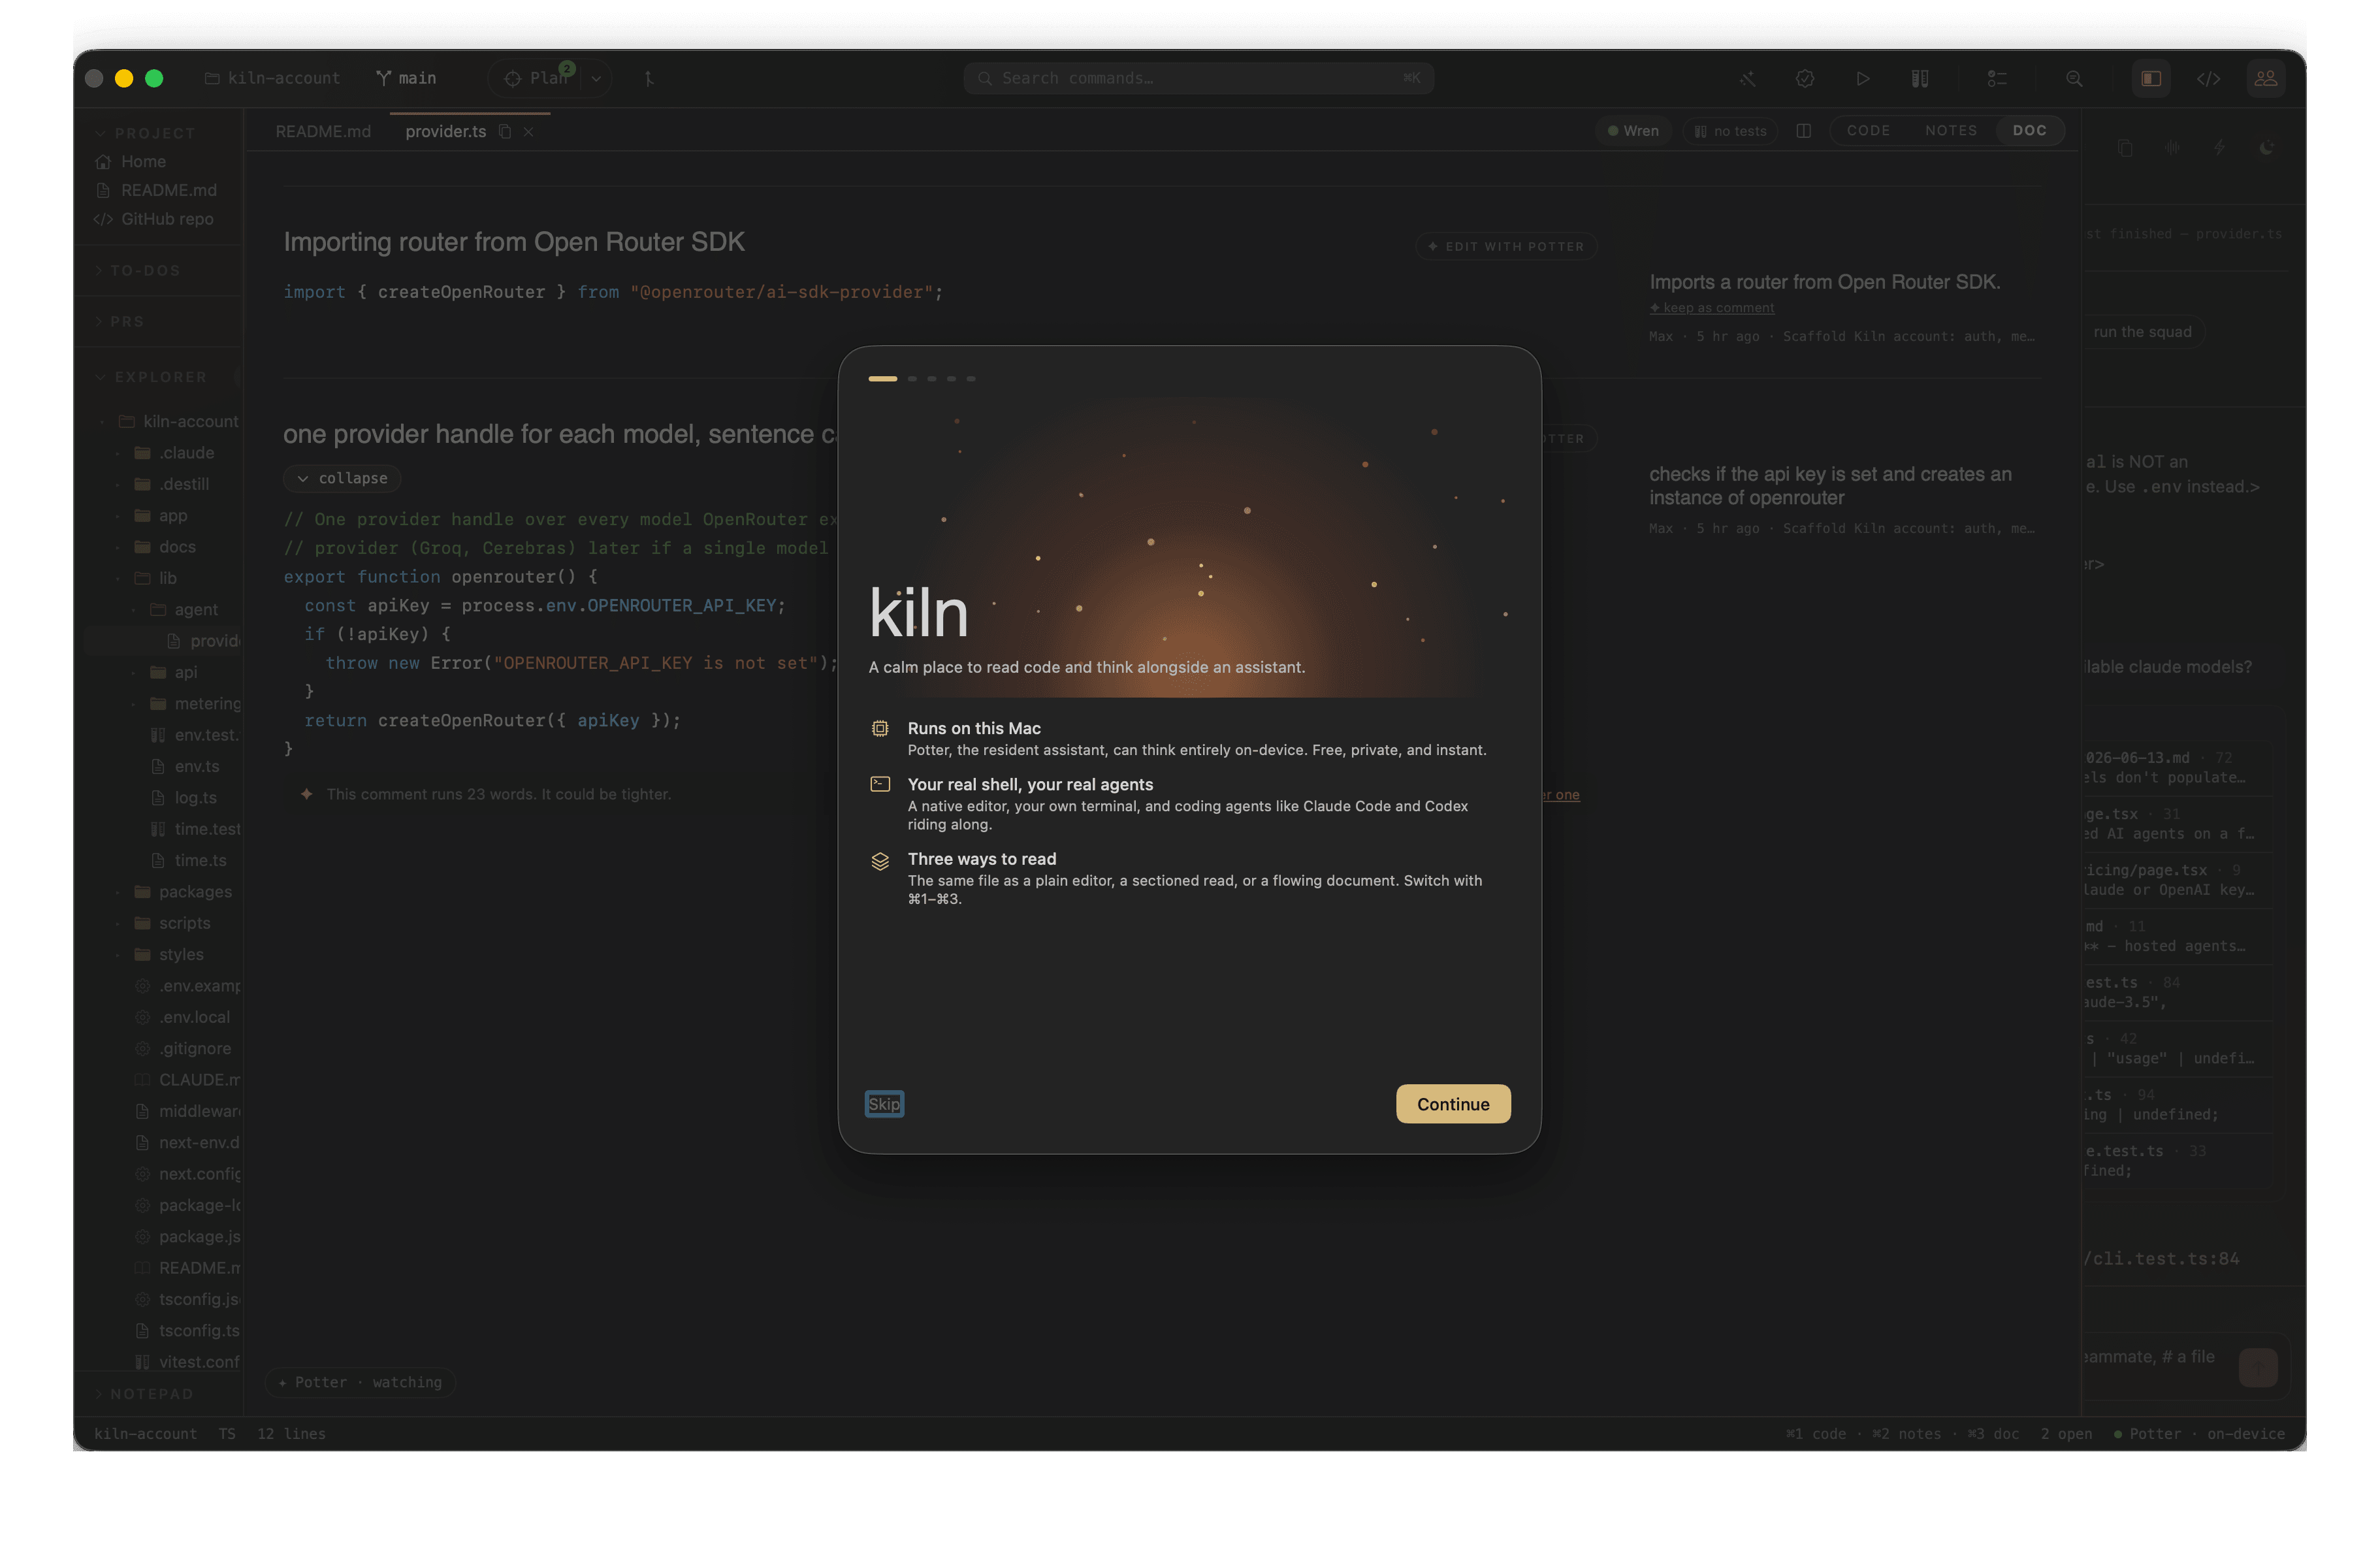This screenshot has width=2380, height=1548.
Task: Expand the NOTEPAD section
Action: (x=143, y=1393)
